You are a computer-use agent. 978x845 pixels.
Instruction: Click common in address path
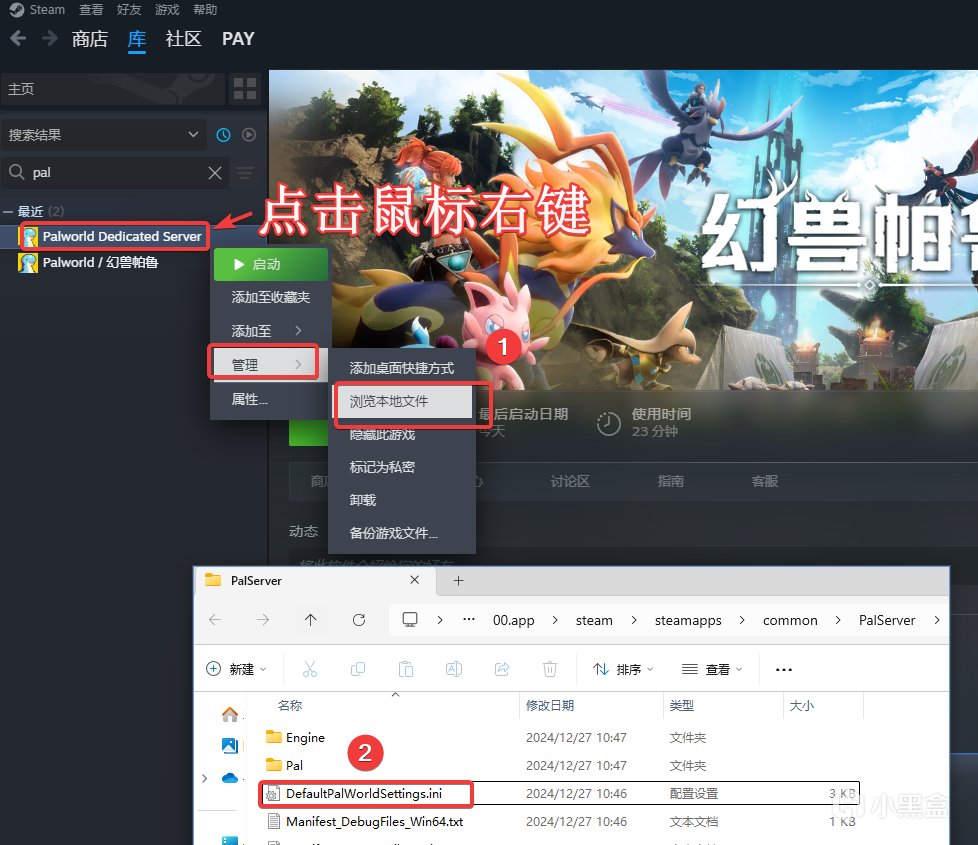tap(790, 620)
